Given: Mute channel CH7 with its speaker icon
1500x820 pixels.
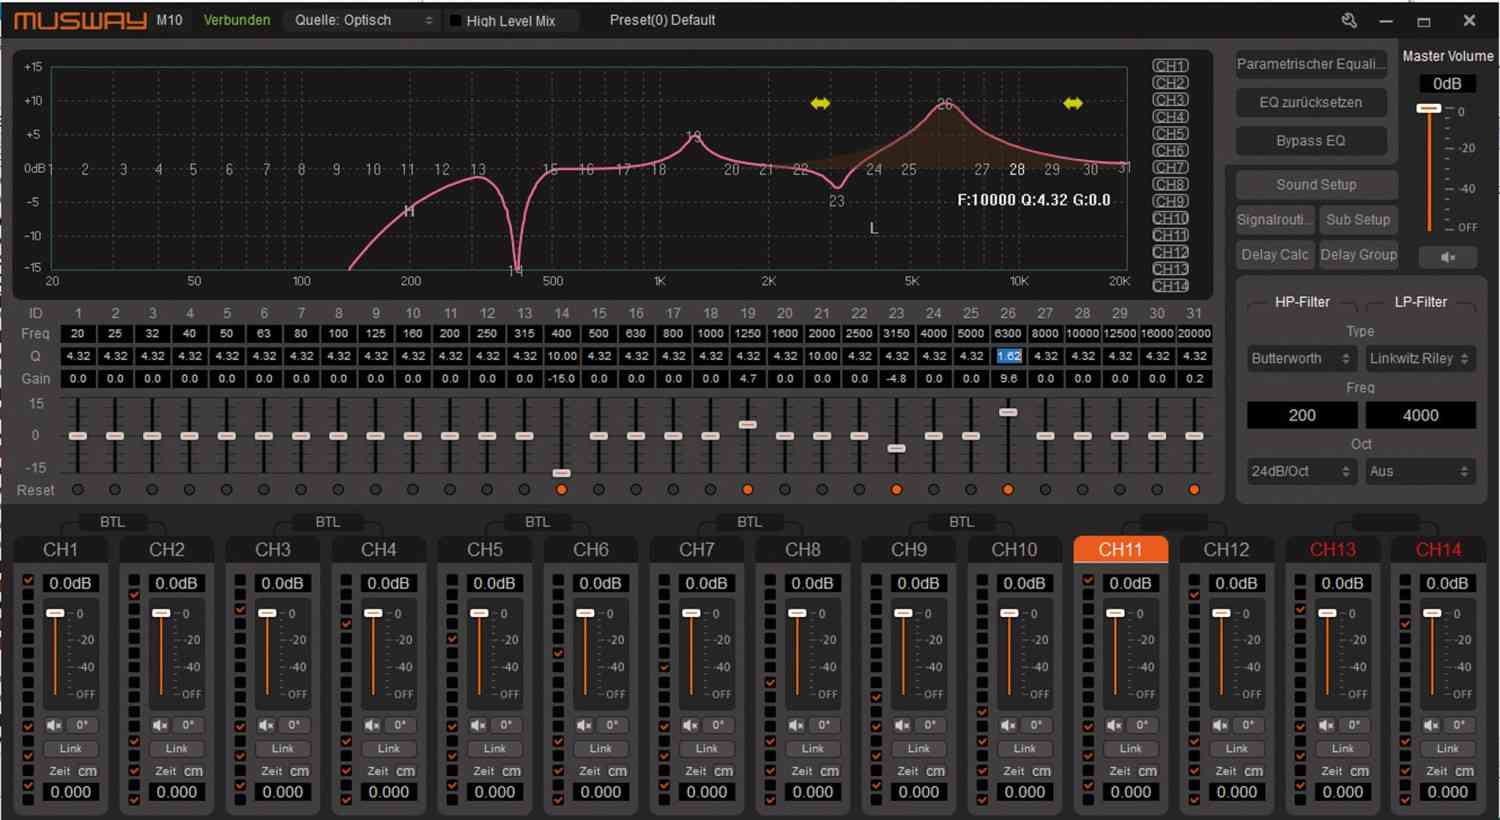Looking at the screenshot, I should pyautogui.click(x=690, y=725).
